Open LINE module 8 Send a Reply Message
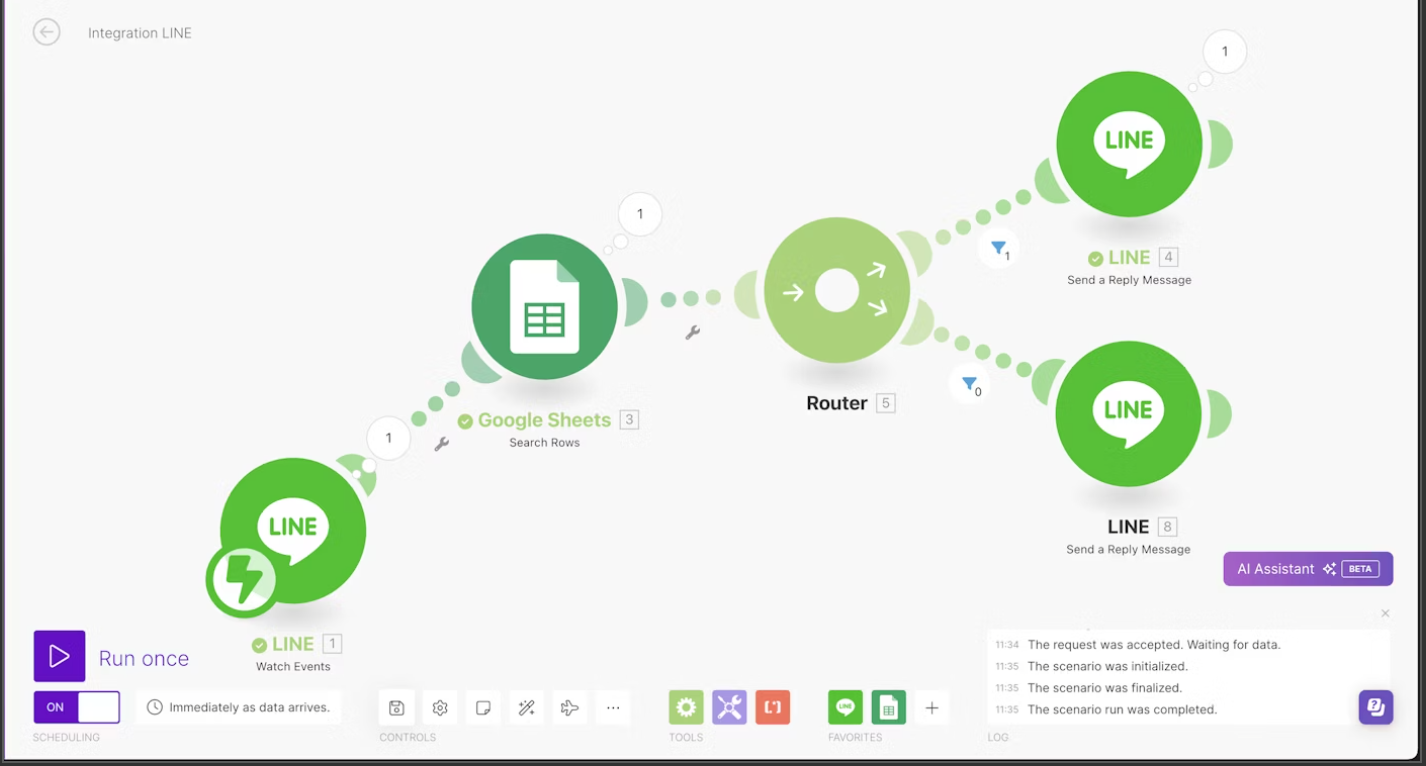Viewport: 1426px width, 766px height. click(1129, 413)
